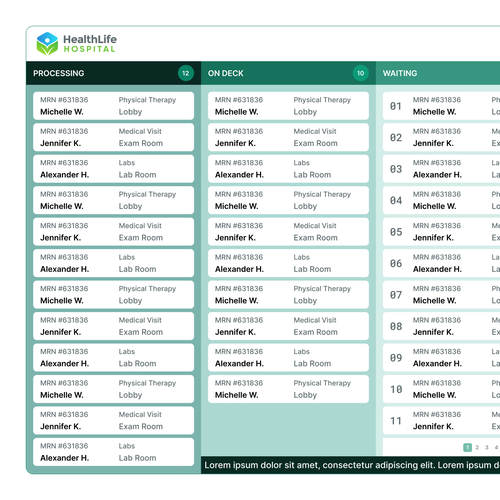Select the WAITING column header

pyautogui.click(x=438, y=73)
